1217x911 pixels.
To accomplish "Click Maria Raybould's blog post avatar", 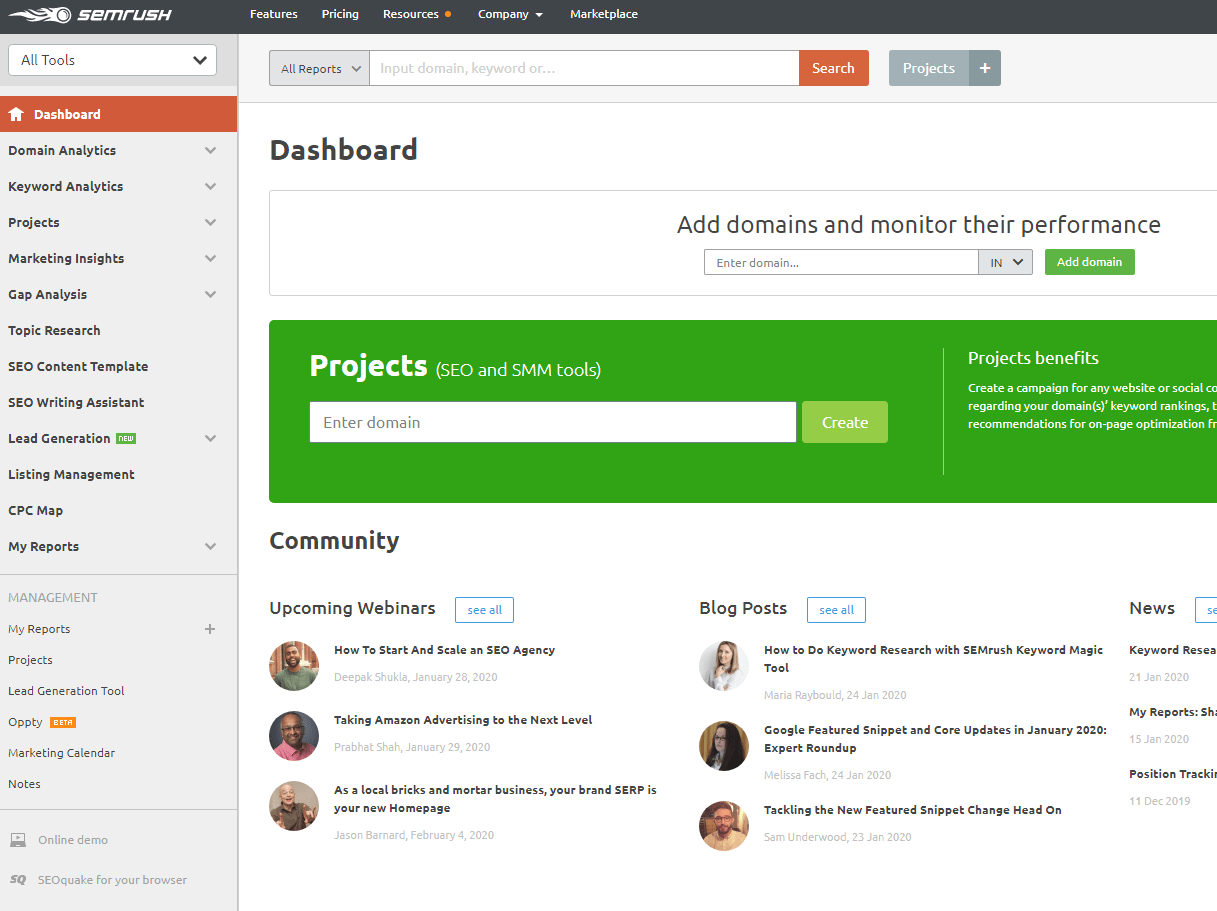I will 724,666.
